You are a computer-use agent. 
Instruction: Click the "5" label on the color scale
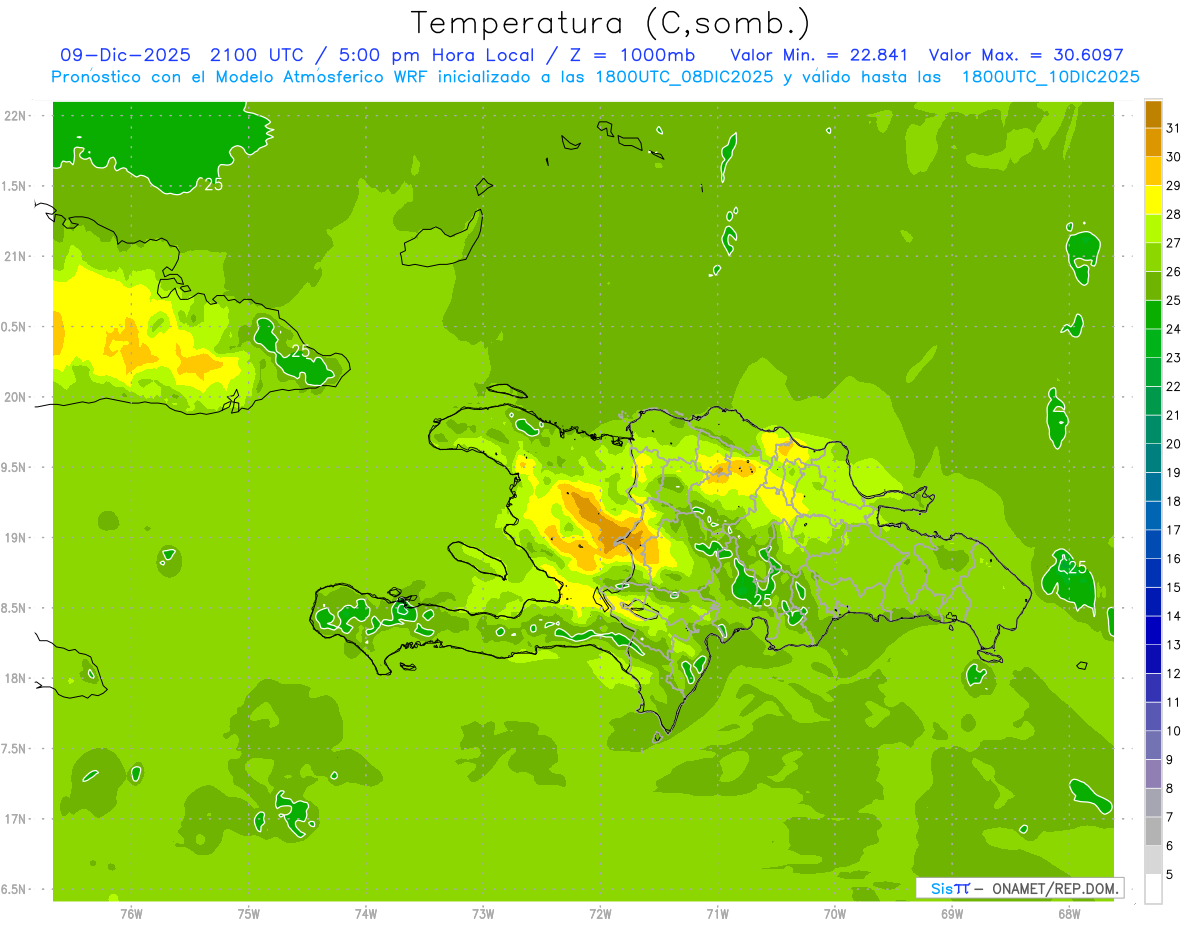(x=1171, y=875)
